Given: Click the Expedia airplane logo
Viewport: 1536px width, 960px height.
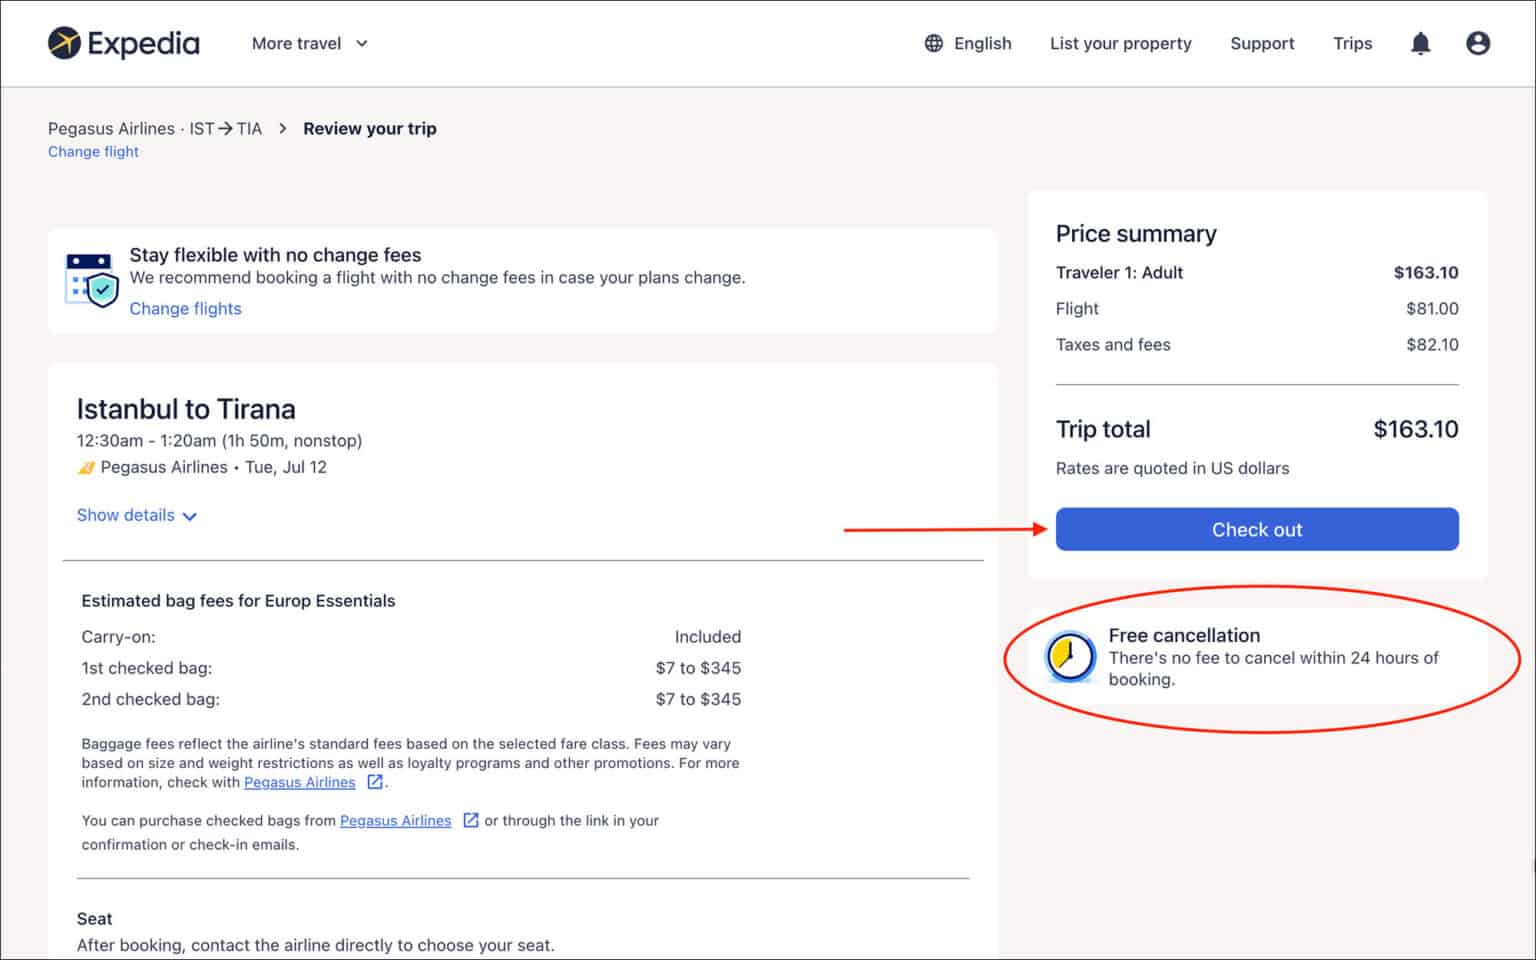Looking at the screenshot, I should coord(62,42).
